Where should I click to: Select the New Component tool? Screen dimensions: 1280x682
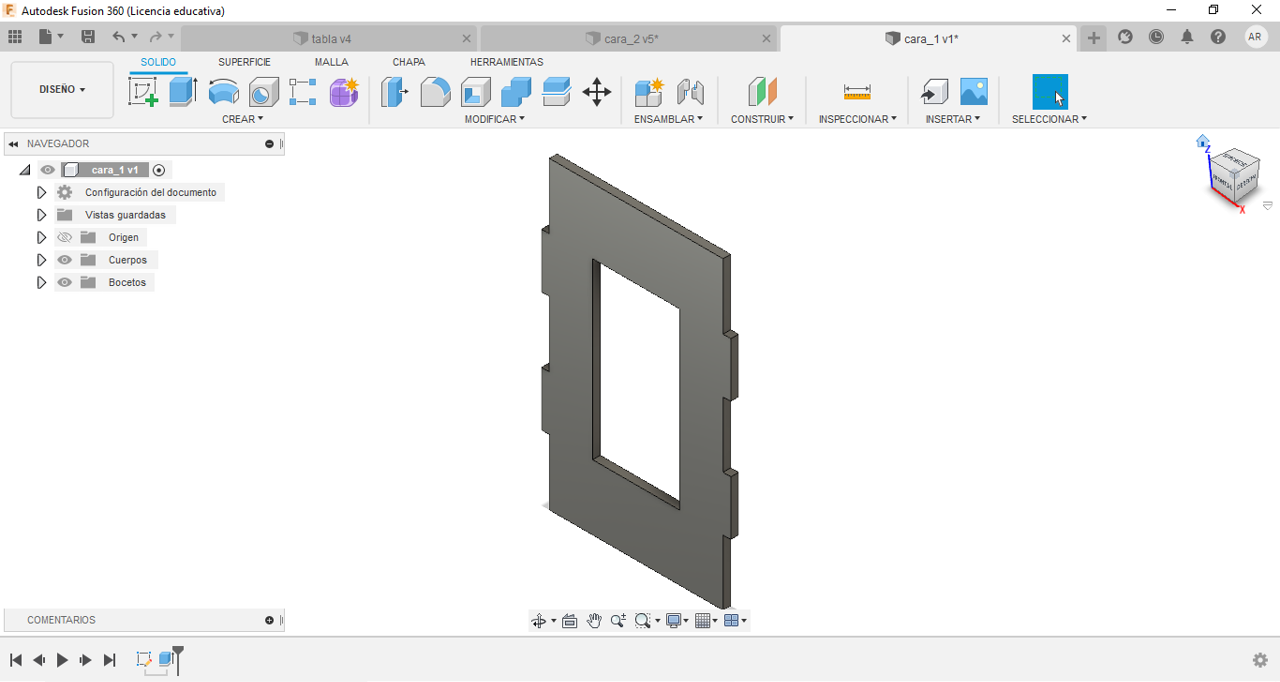649,92
